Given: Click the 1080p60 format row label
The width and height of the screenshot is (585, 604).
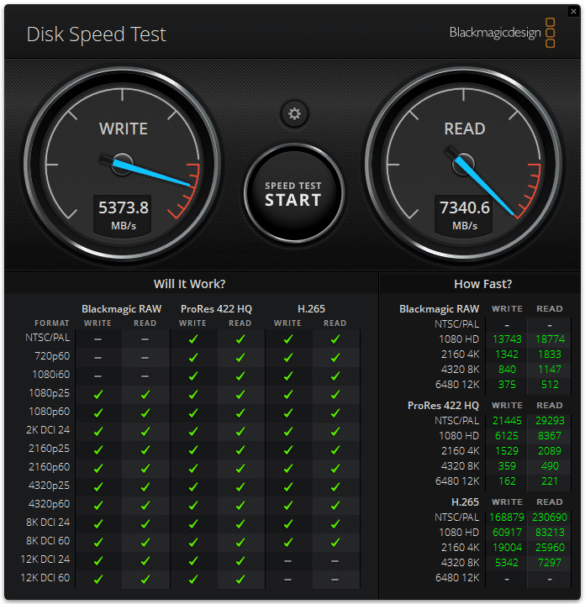Looking at the screenshot, I should [49, 411].
